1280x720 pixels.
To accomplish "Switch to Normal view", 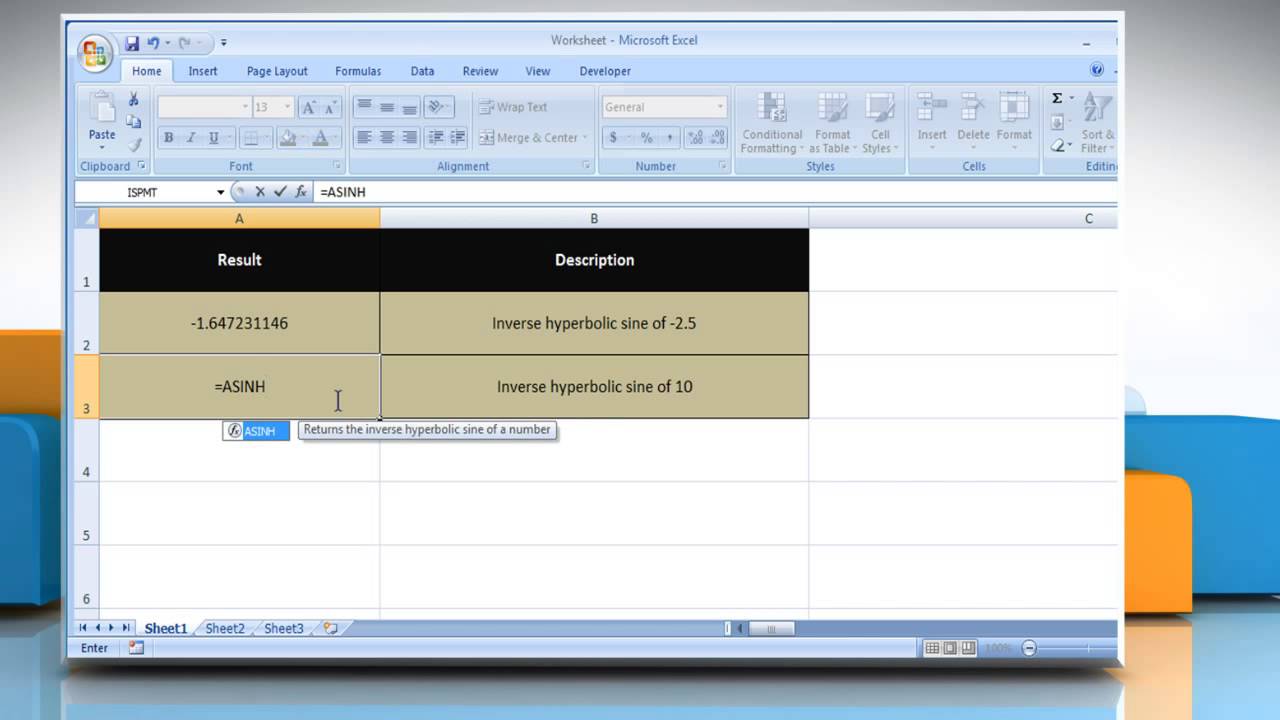I will pos(932,648).
